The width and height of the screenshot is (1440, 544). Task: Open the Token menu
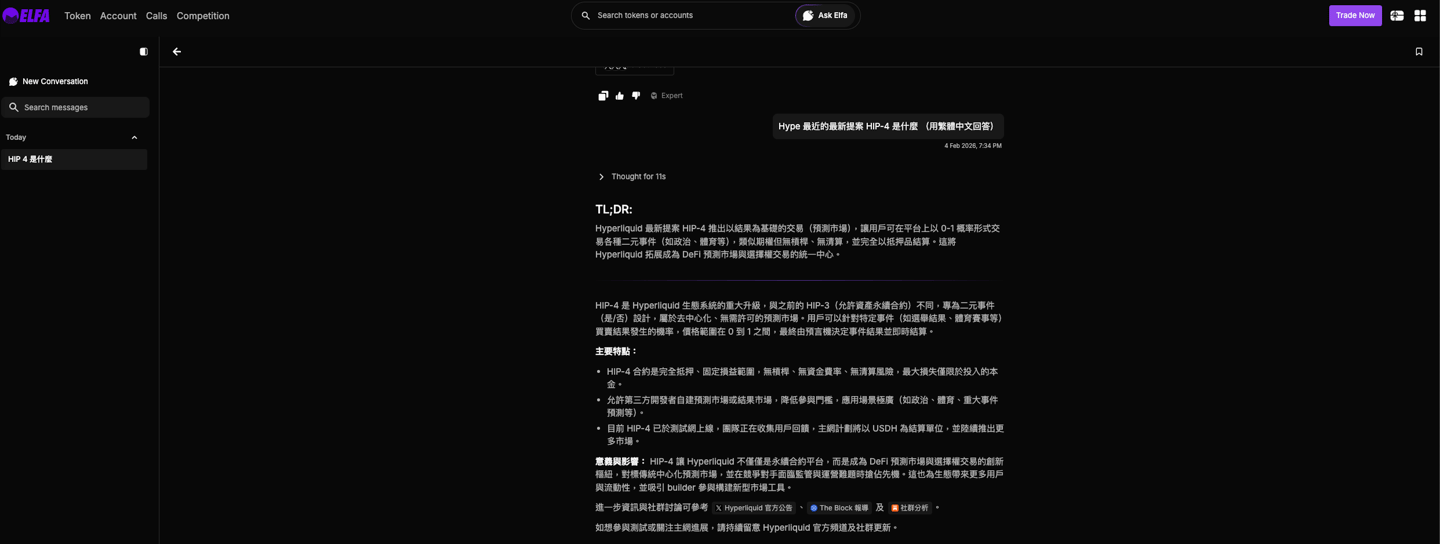coord(77,16)
